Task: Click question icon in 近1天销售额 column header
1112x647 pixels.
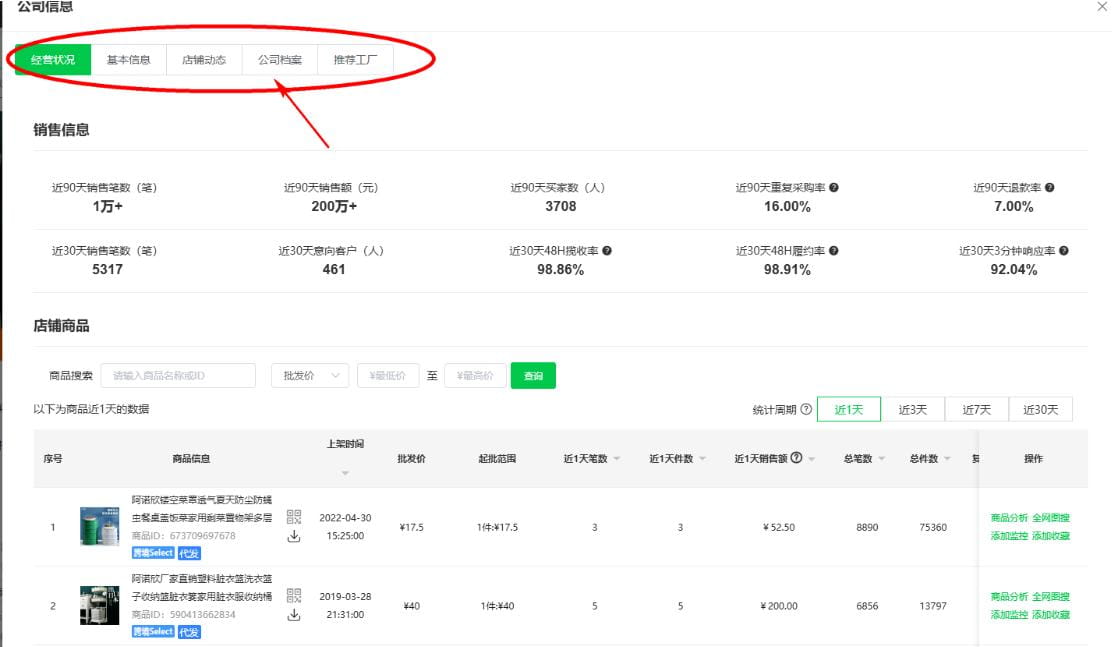Action: click(x=796, y=458)
